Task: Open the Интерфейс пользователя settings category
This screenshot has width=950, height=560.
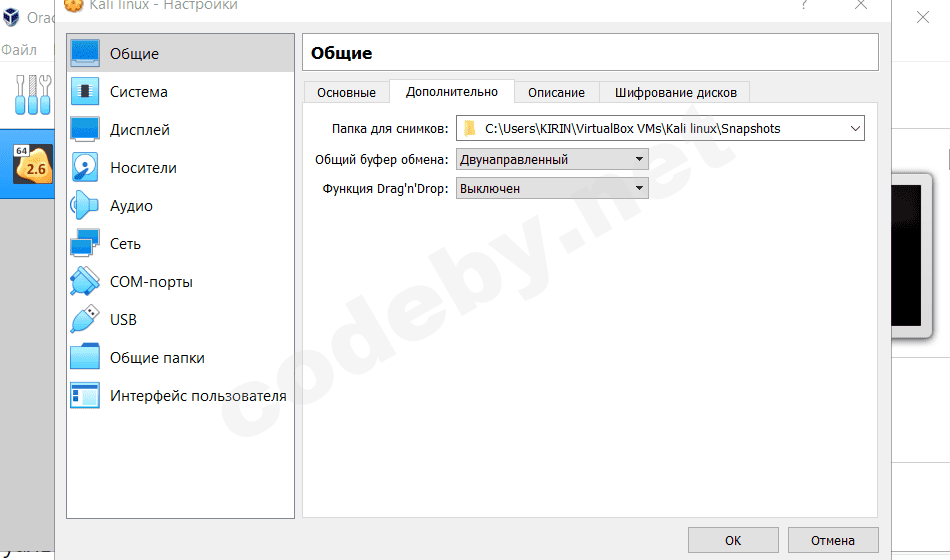Action: 181,396
